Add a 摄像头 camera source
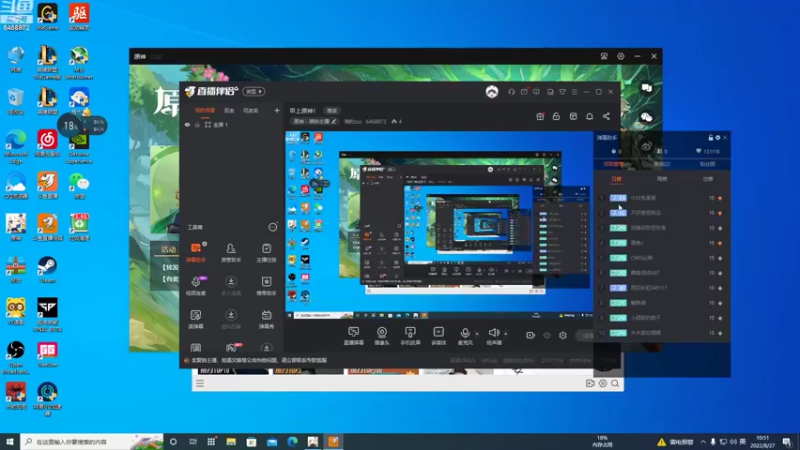 coord(382,336)
